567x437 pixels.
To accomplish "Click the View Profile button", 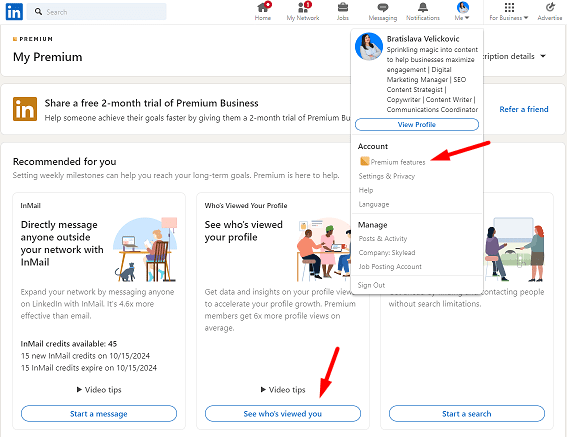I will click(x=417, y=124).
